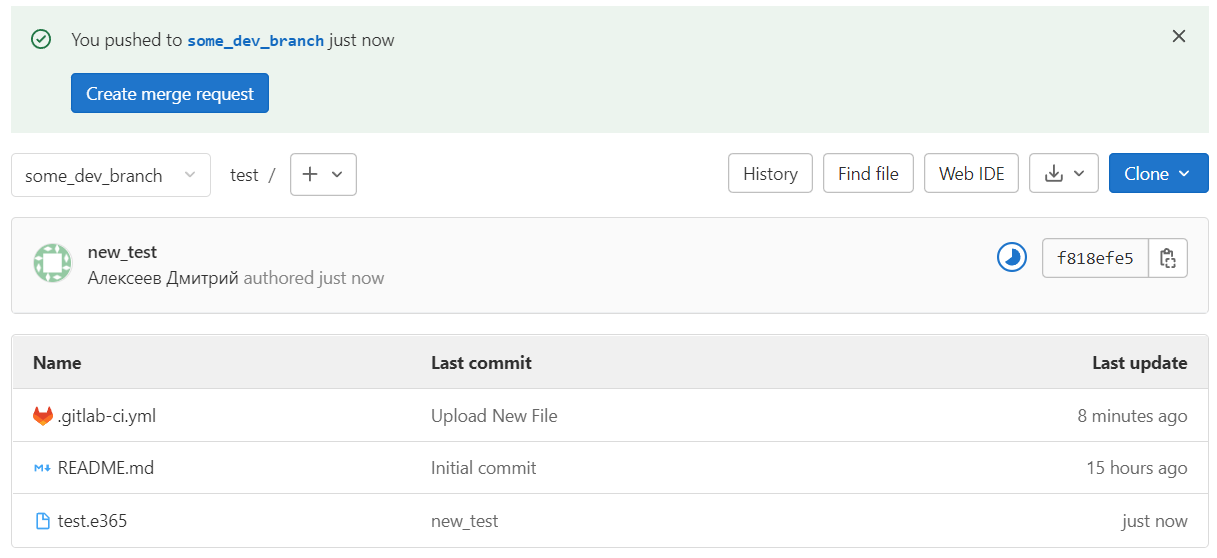
Task: Expand the some_dev_branch branch selector
Action: tap(111, 175)
